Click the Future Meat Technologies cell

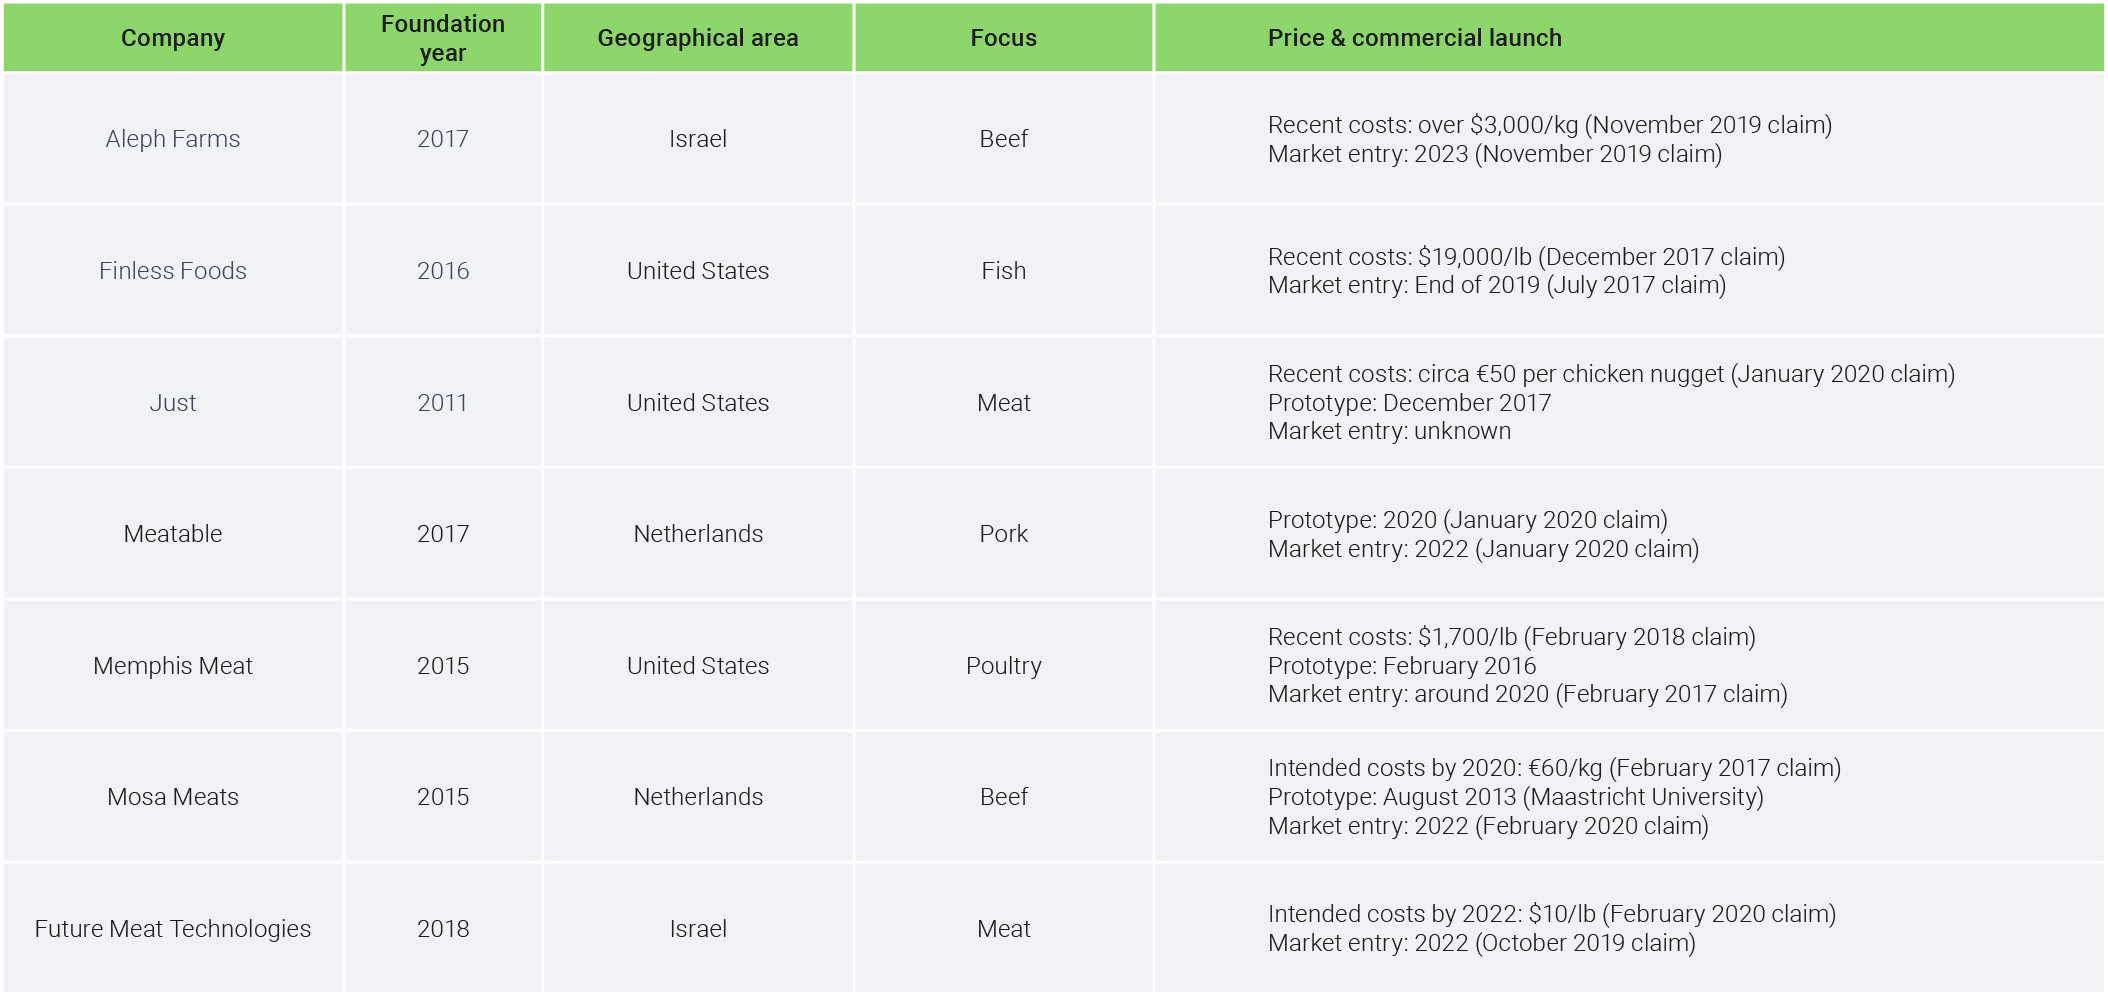tap(173, 929)
